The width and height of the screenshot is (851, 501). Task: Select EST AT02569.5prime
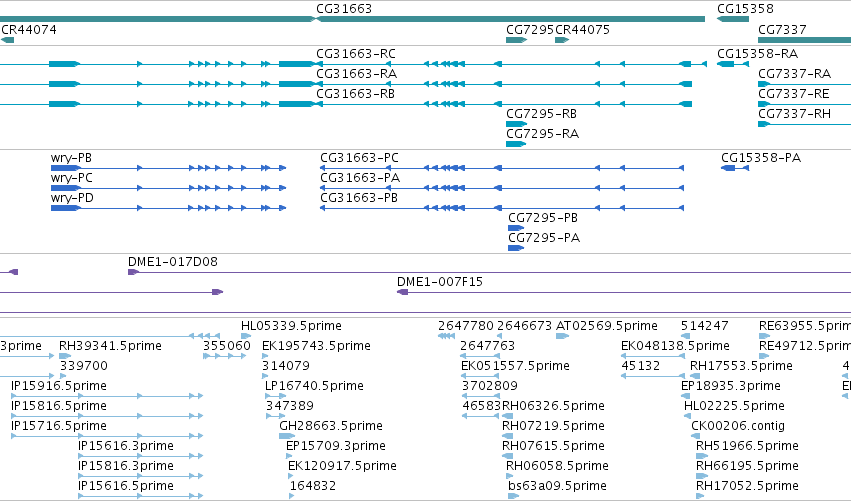click(x=607, y=326)
